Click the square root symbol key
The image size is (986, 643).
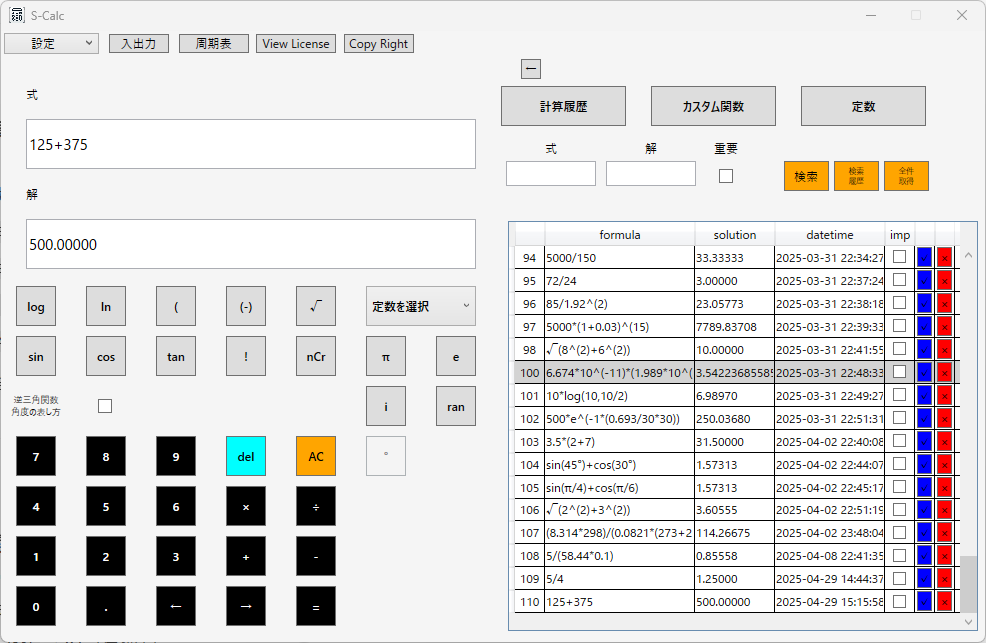[x=316, y=306]
